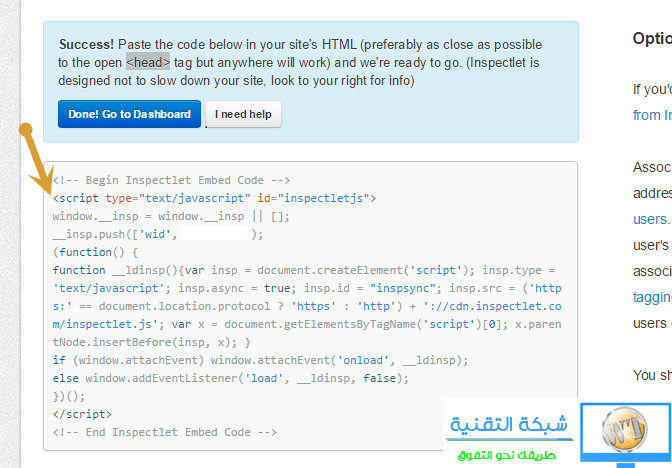Viewport: 672px width, 468px height.
Task: Click the closing </script> tag line
Action: point(82,413)
